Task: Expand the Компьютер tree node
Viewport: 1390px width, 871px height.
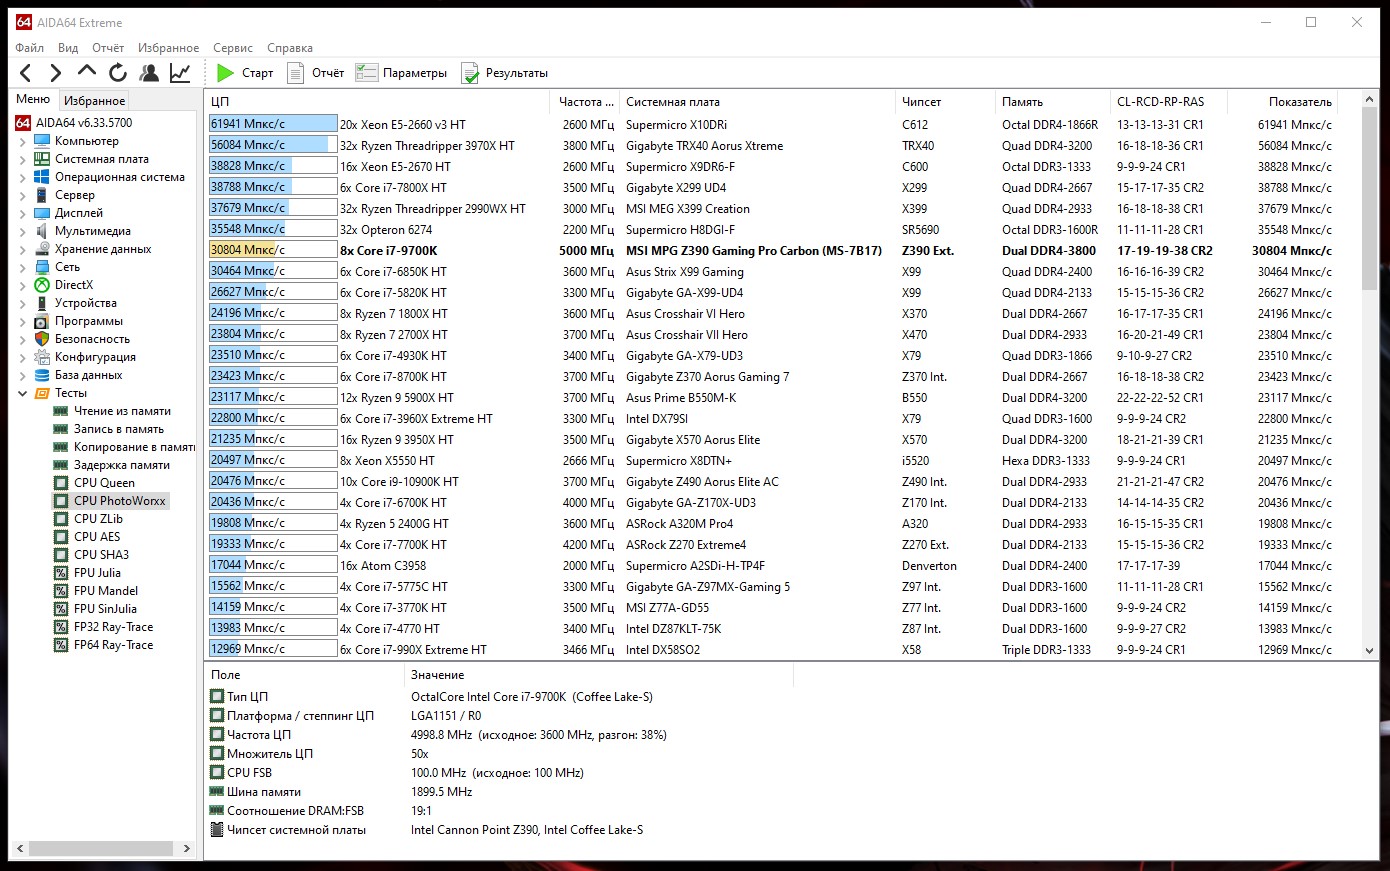Action: tap(23, 142)
